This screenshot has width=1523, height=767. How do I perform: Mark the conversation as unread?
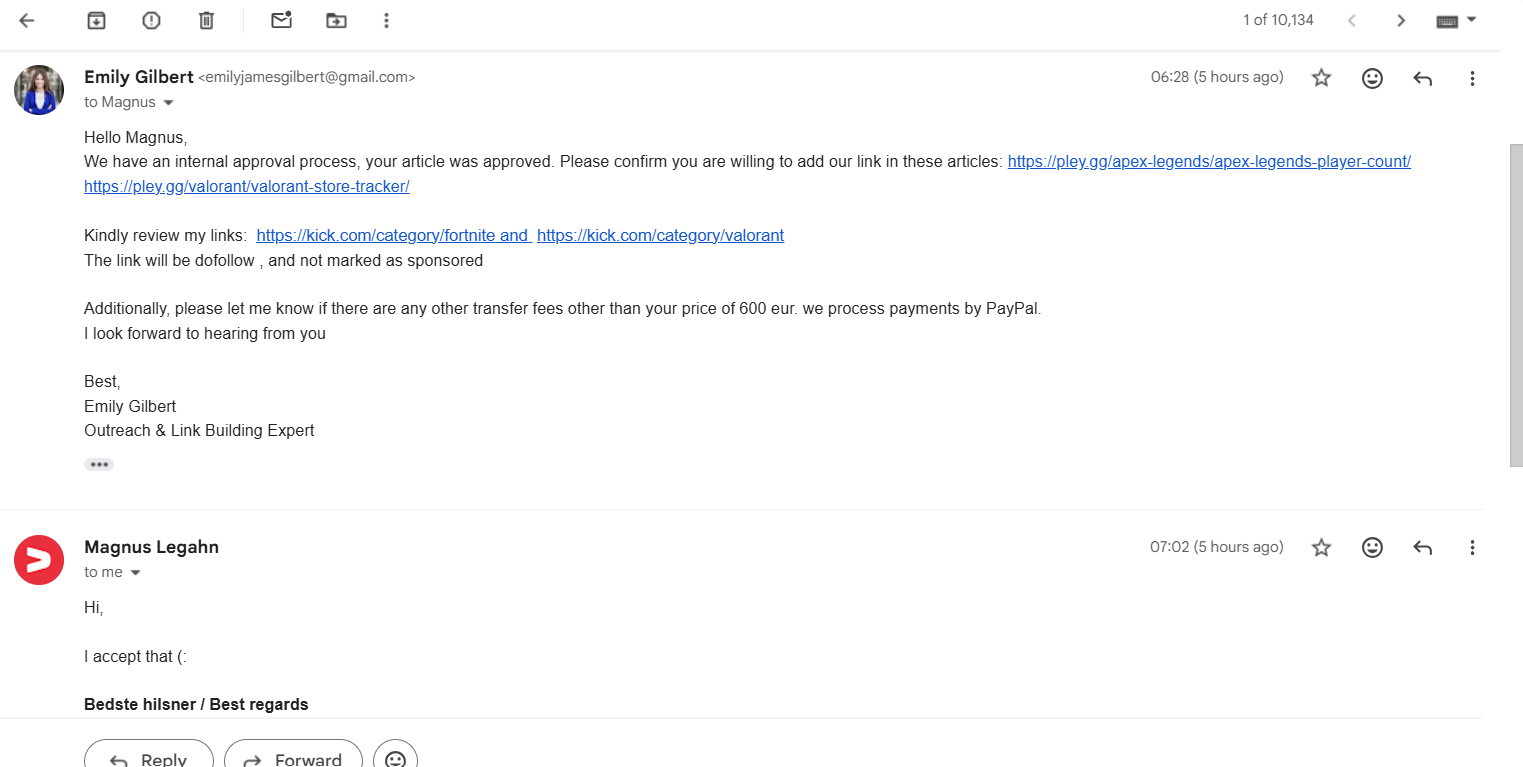(282, 20)
